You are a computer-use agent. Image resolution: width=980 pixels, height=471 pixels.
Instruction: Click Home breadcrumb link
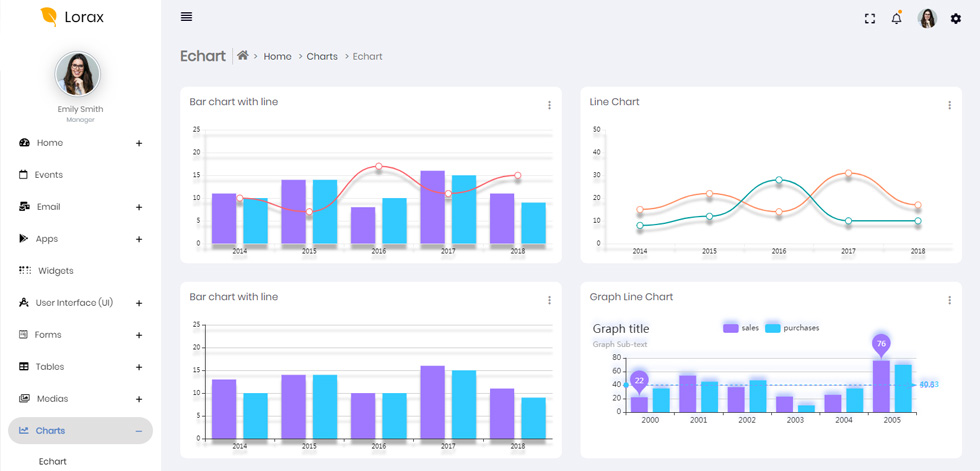(x=278, y=56)
